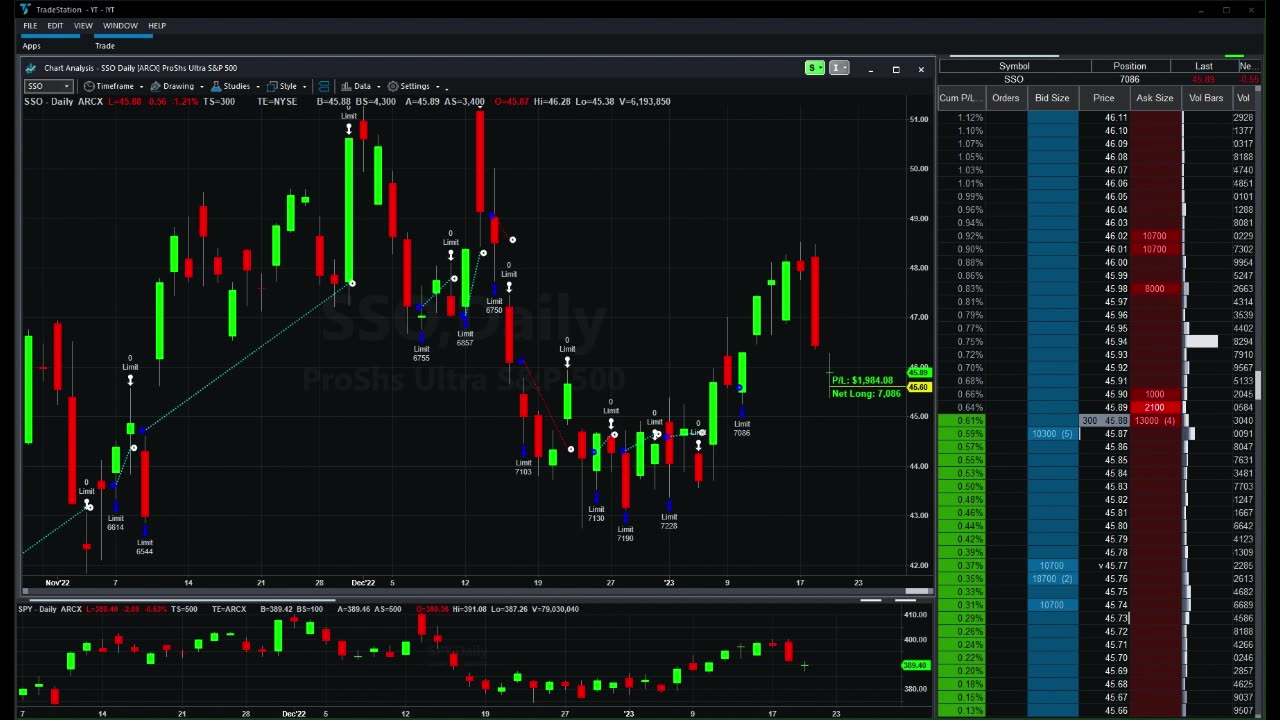The image size is (1280, 720).
Task: Click the Ask Size column header
Action: [1154, 98]
